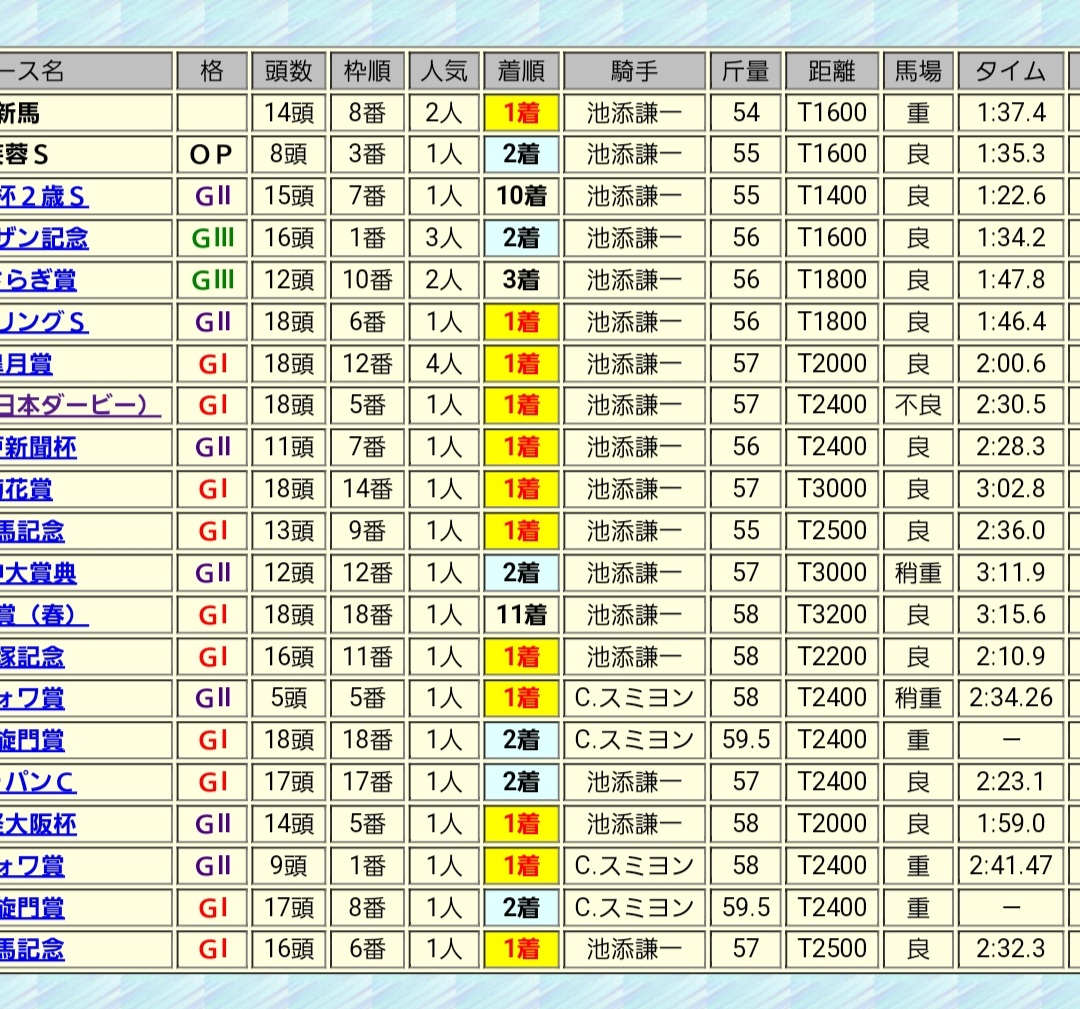Select the 54 weight cell

(745, 113)
